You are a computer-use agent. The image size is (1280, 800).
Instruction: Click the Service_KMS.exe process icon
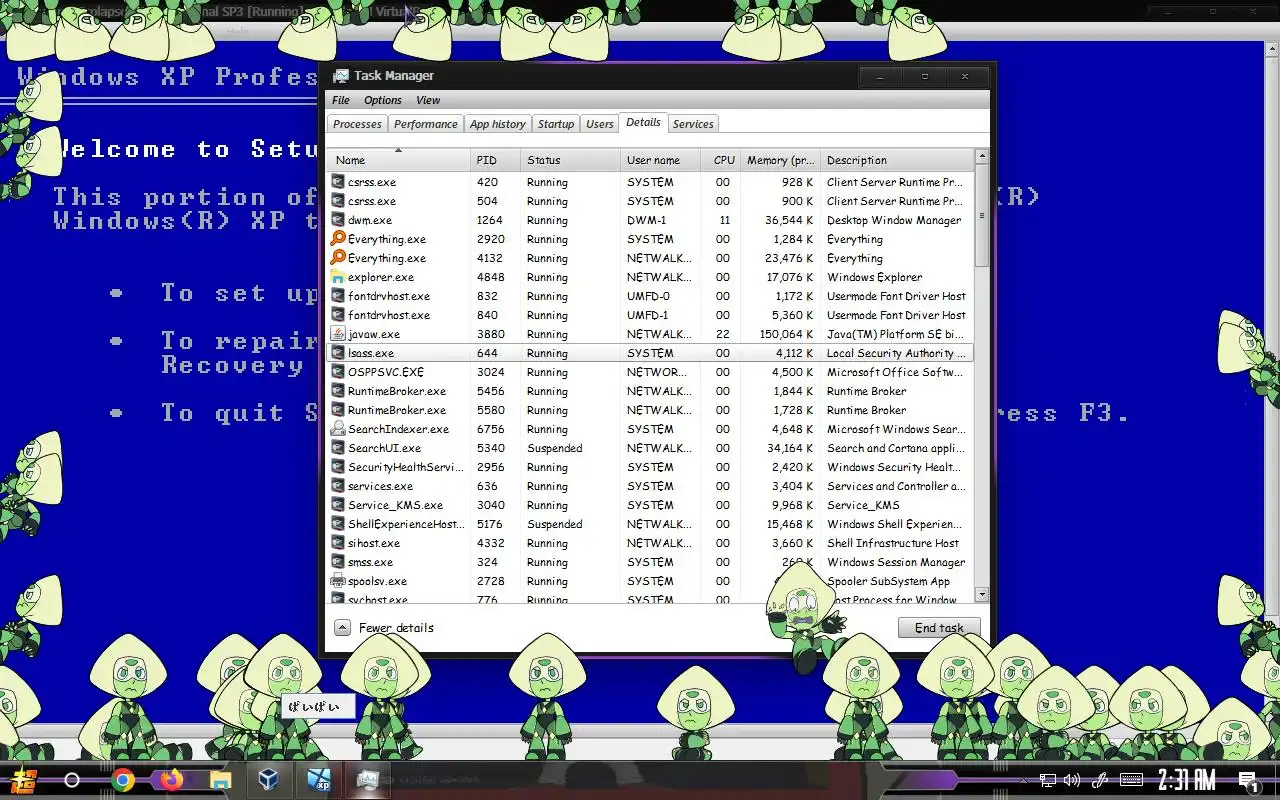(338, 505)
